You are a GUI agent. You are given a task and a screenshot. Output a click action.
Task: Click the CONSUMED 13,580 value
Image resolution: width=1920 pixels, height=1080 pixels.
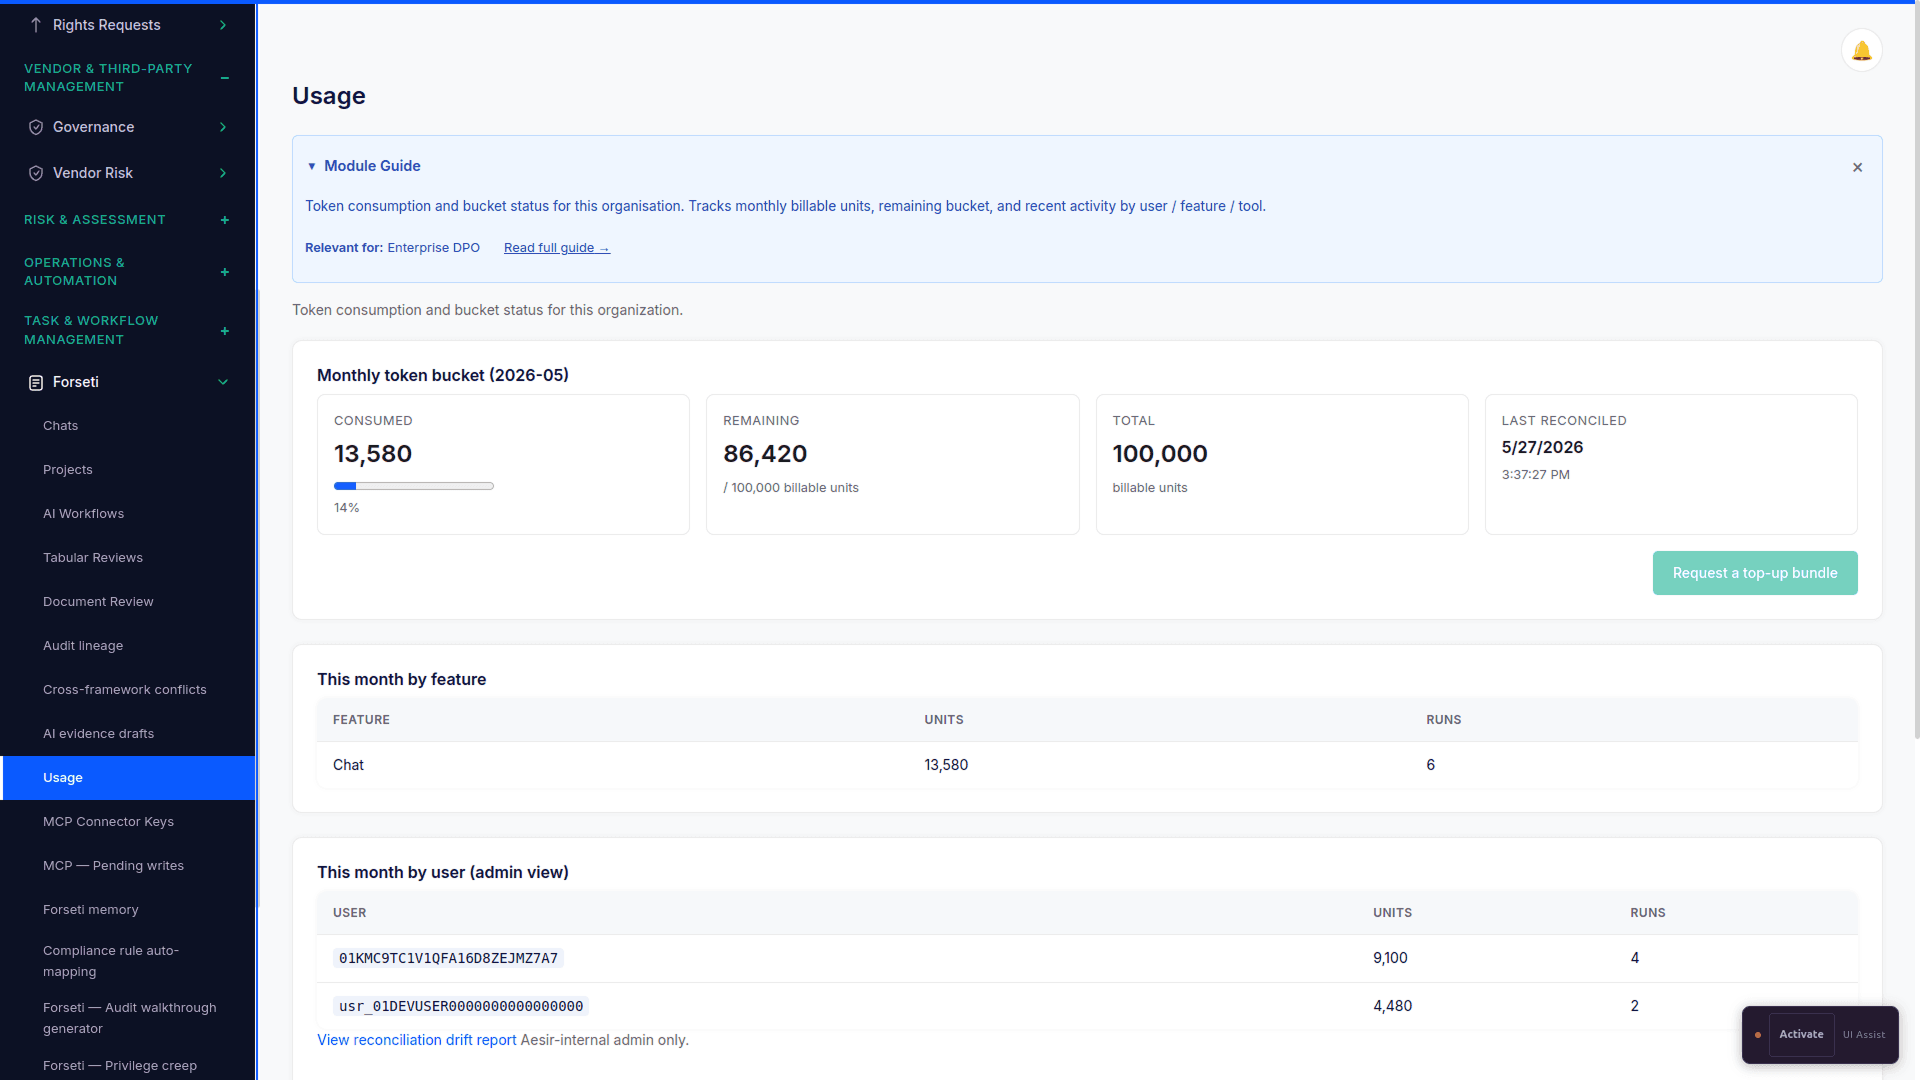372,454
